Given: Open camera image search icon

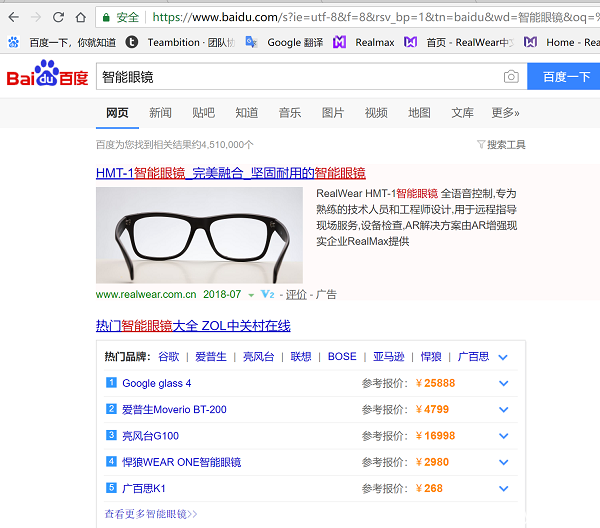Looking at the screenshot, I should coord(511,77).
